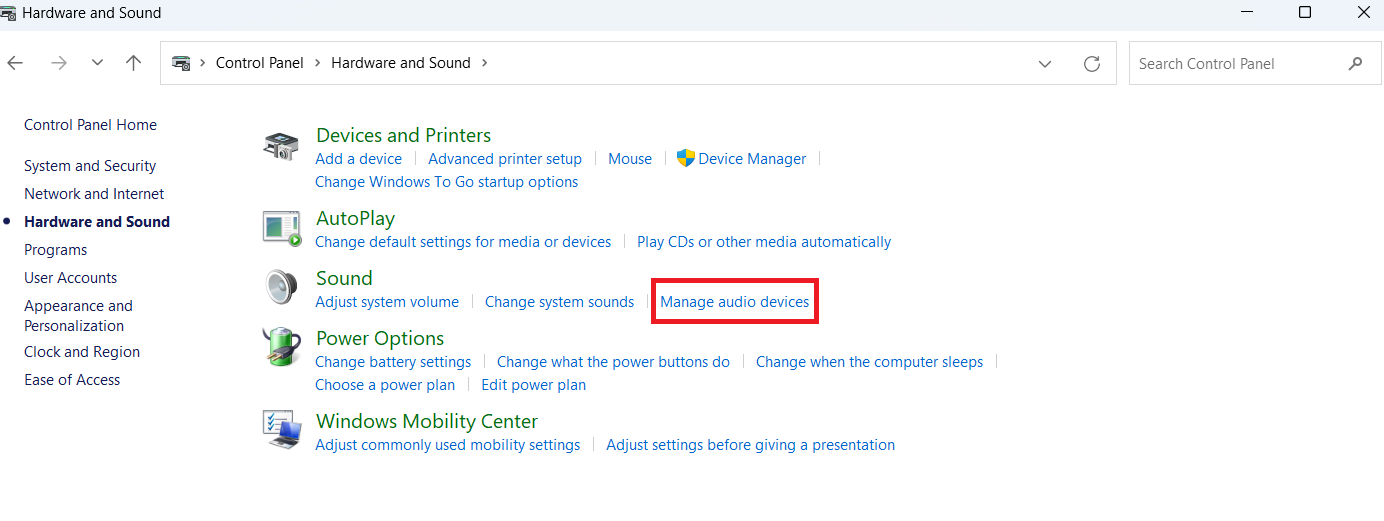The image size is (1384, 521).
Task: Go back with the back arrow
Action: (15, 62)
